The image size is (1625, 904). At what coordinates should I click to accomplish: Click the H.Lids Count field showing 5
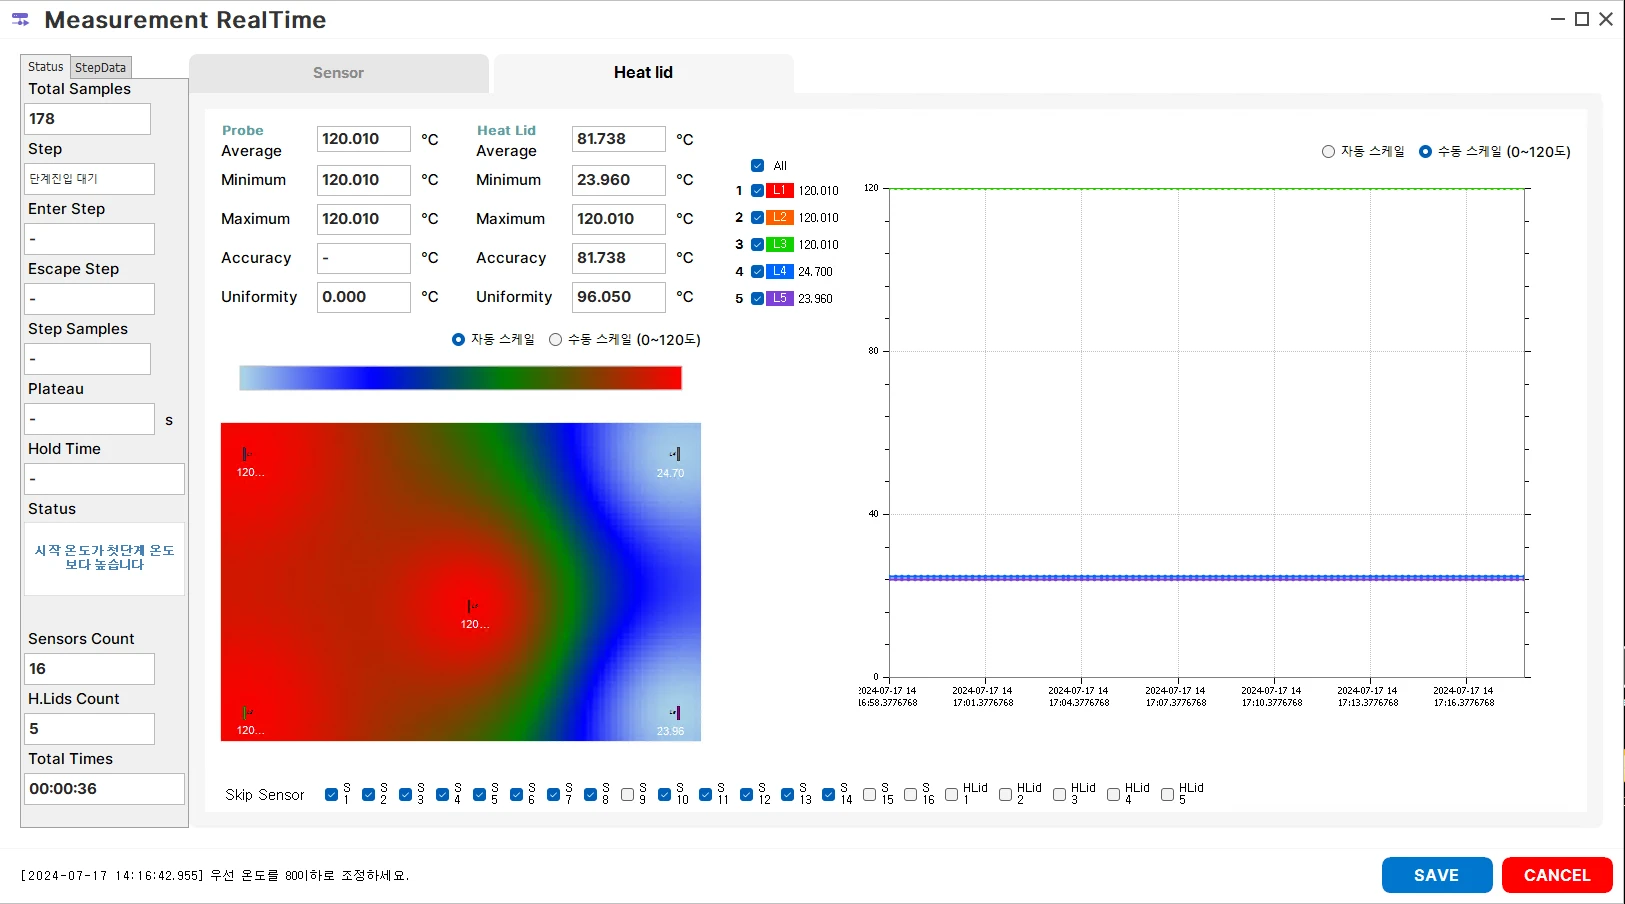click(x=89, y=729)
